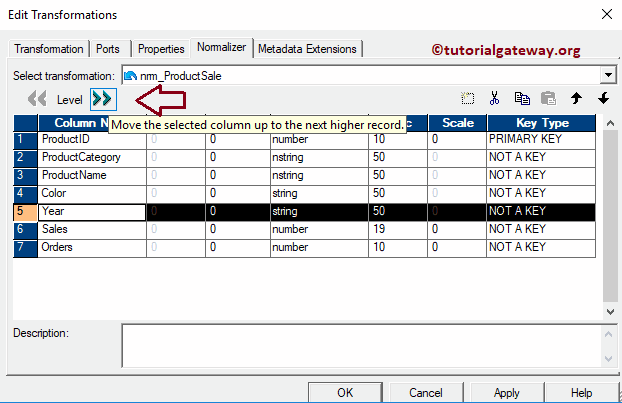Viewport: 622px width, 403px height.
Task: Click the precision 19 cell of Sales
Action: coord(398,230)
